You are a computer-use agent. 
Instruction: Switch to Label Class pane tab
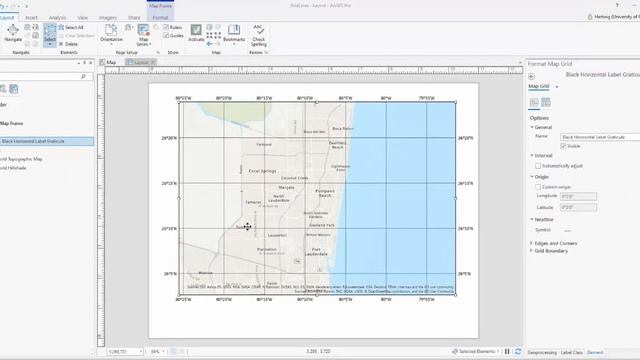tap(571, 352)
